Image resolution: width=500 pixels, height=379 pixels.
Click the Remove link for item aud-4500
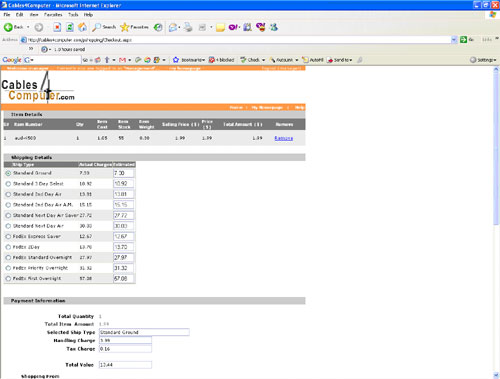284,138
